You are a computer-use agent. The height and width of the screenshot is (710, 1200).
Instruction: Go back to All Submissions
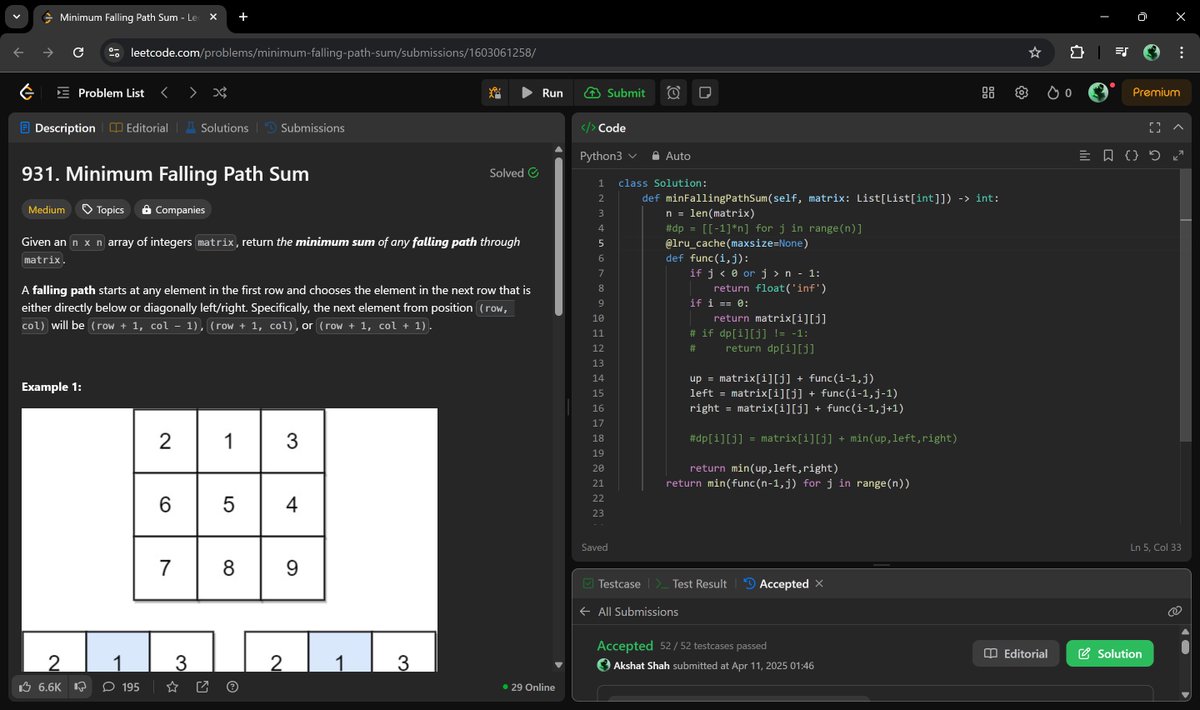coord(628,611)
